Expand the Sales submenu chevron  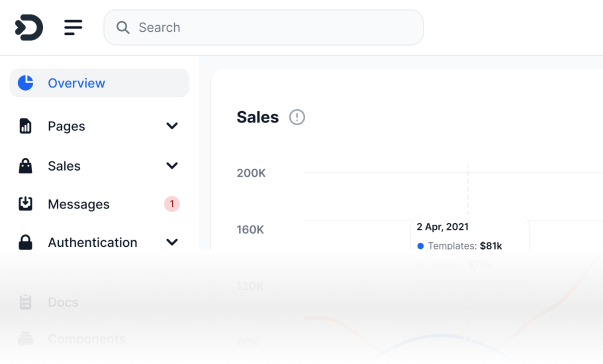[x=172, y=165]
